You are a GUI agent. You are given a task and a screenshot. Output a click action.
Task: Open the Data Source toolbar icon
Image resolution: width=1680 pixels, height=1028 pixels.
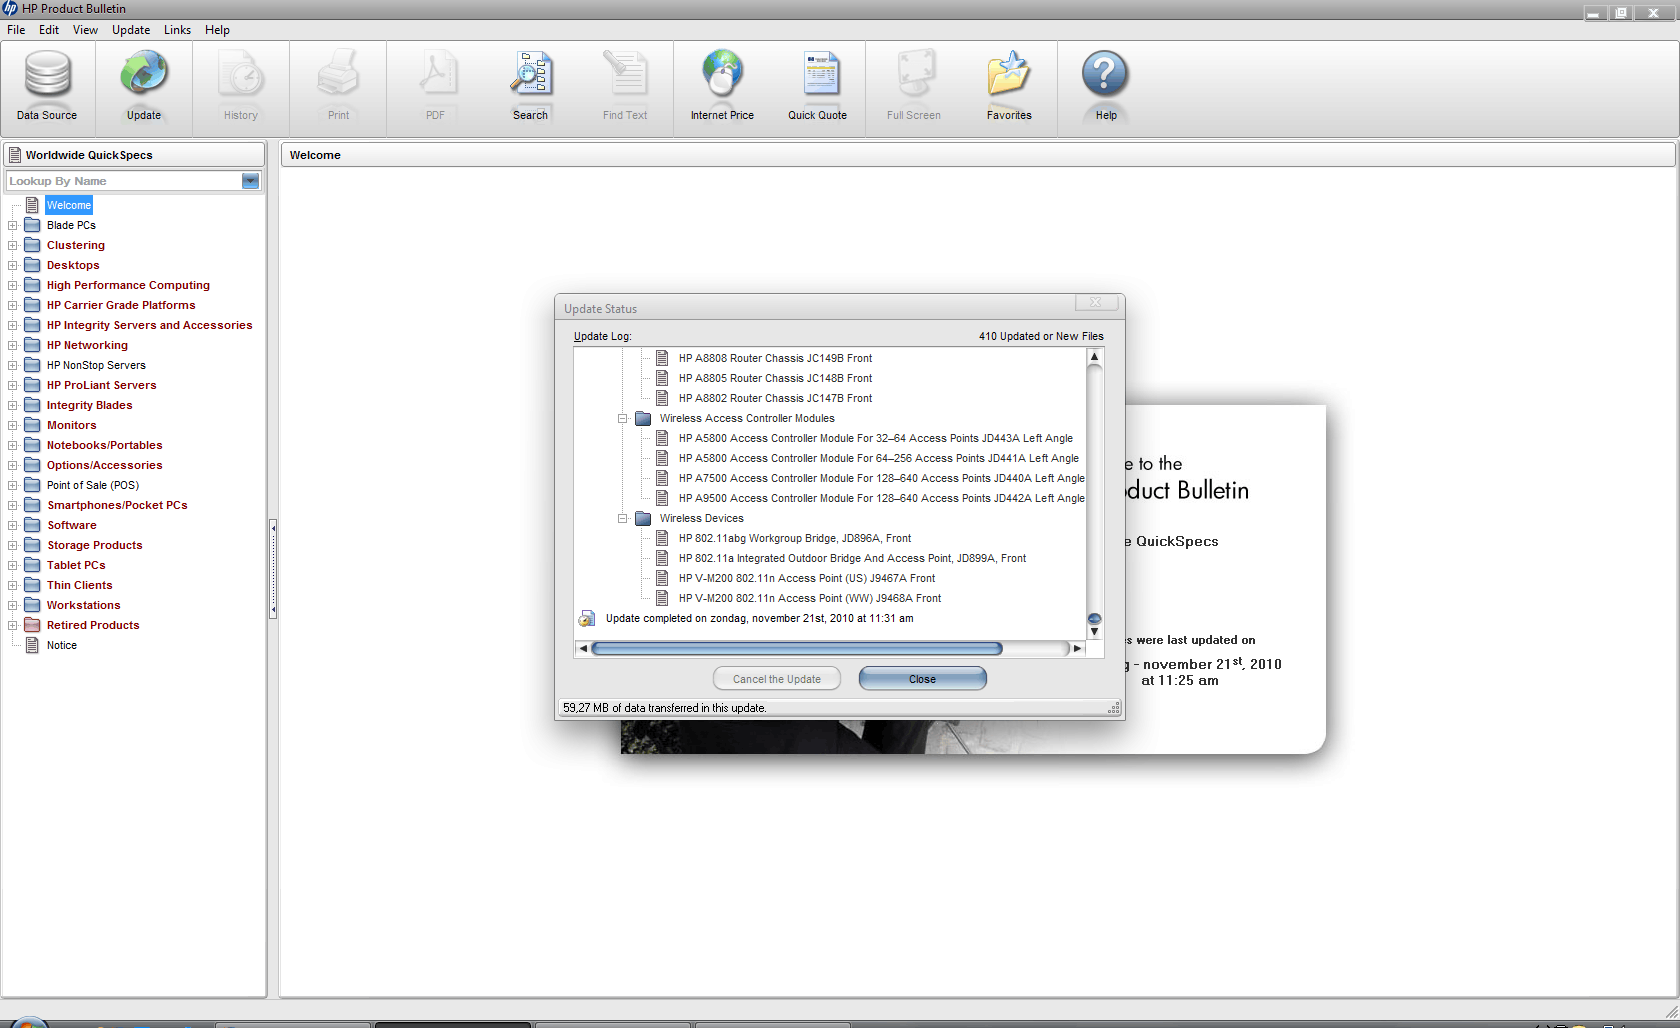point(47,76)
